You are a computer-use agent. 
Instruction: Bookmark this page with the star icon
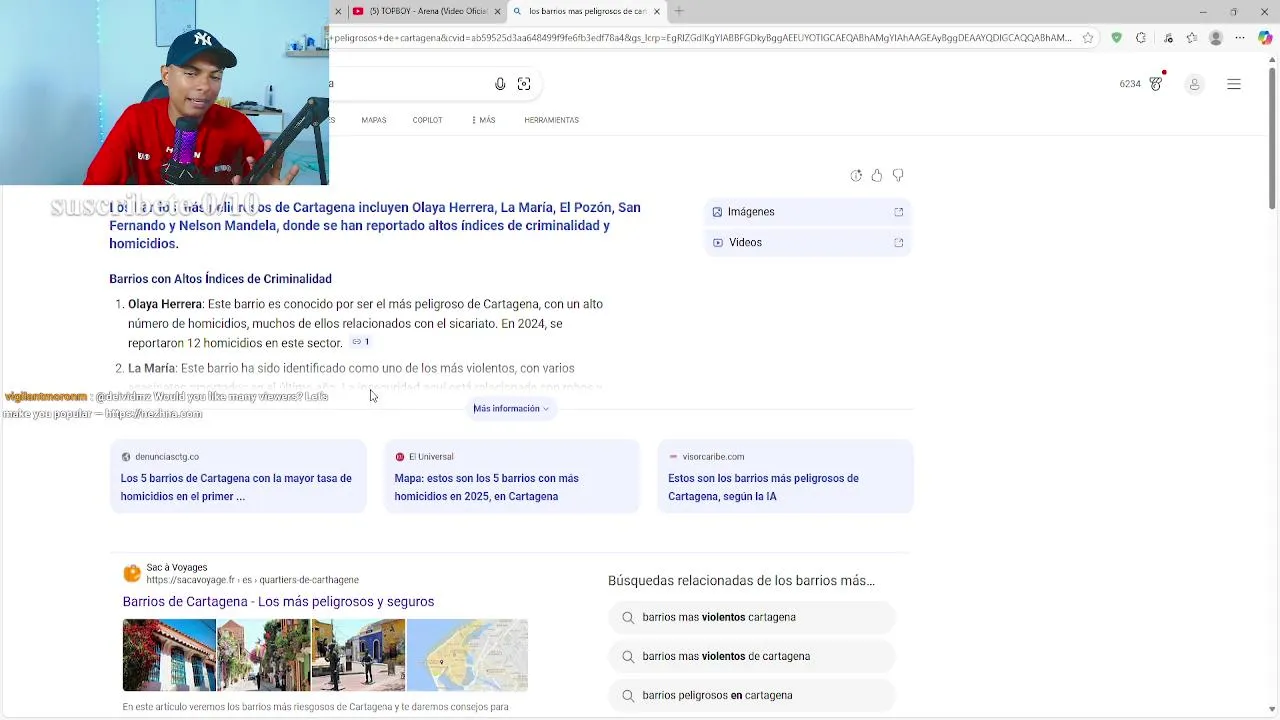coord(1088,38)
